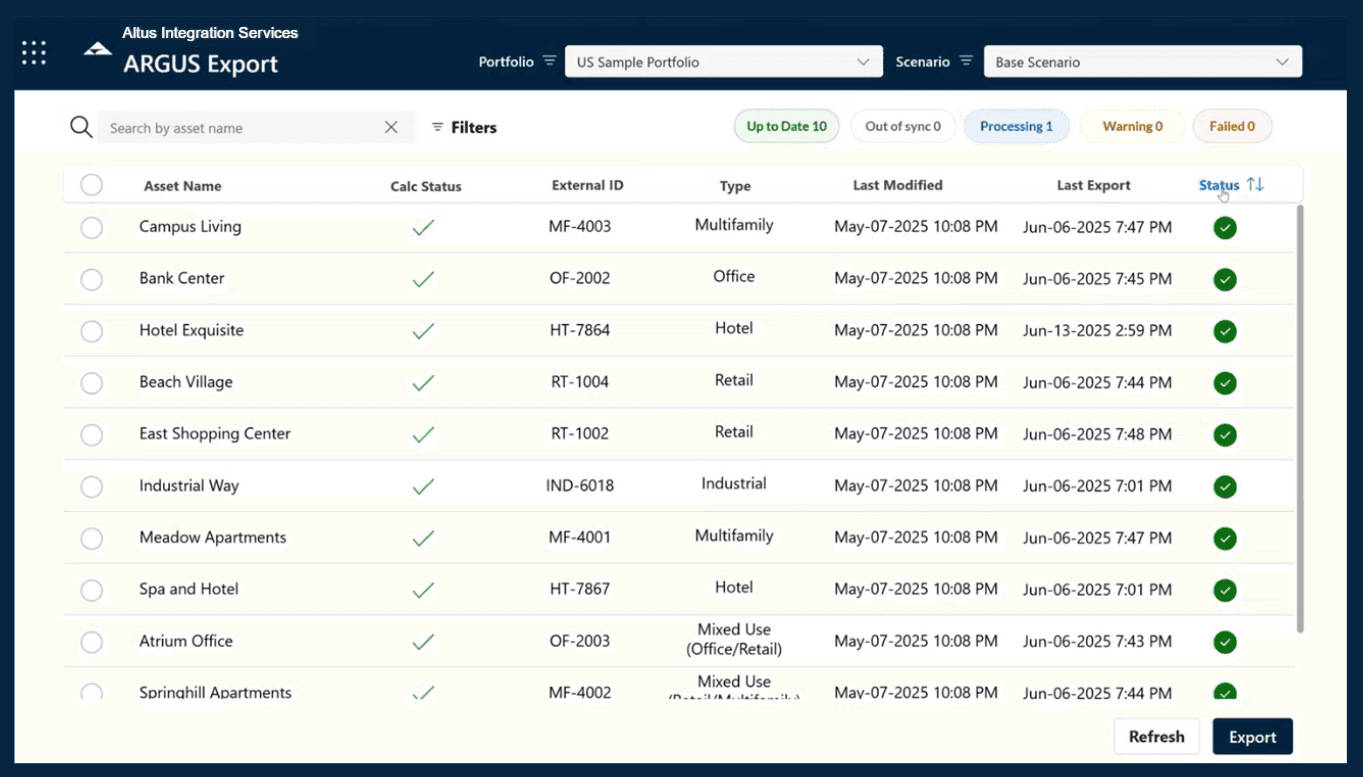Click the External ID column header
Viewport: 1363px width, 777px height.
tap(587, 185)
